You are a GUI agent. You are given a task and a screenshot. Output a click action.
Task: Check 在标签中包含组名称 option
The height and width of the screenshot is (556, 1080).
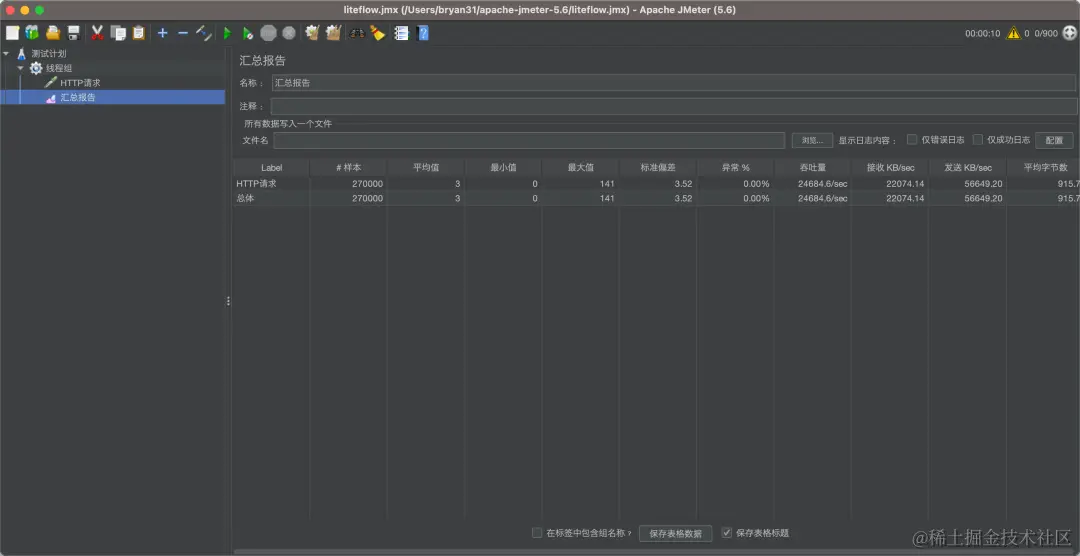click(x=537, y=533)
